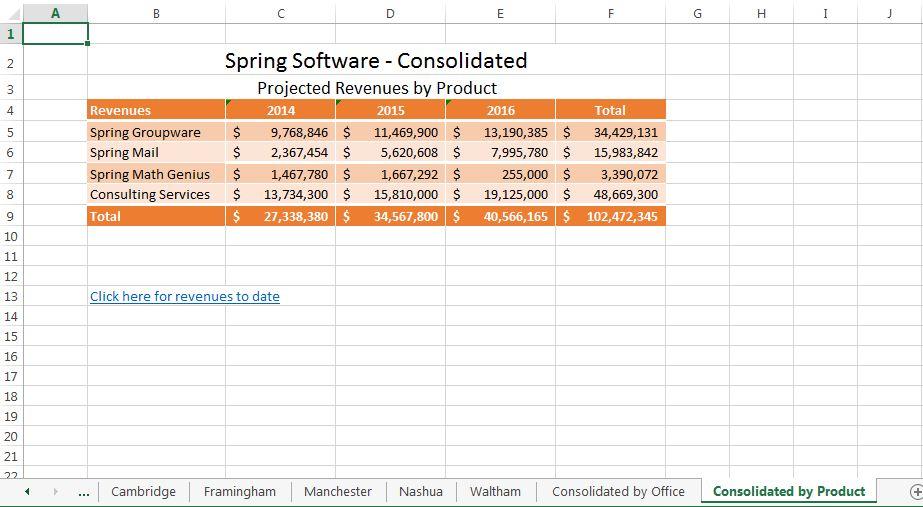Select column H header
Screen dimensions: 923x507
pos(762,13)
